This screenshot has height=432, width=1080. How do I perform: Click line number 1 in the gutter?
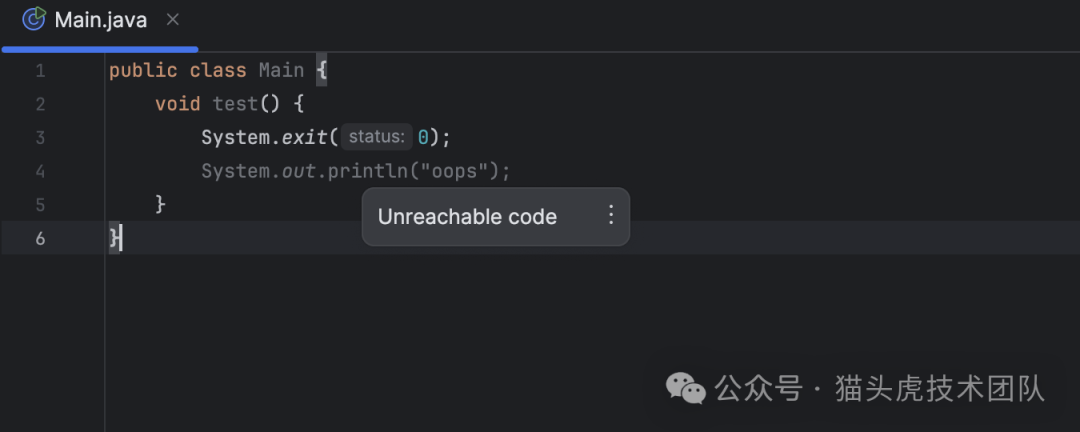[x=40, y=71]
